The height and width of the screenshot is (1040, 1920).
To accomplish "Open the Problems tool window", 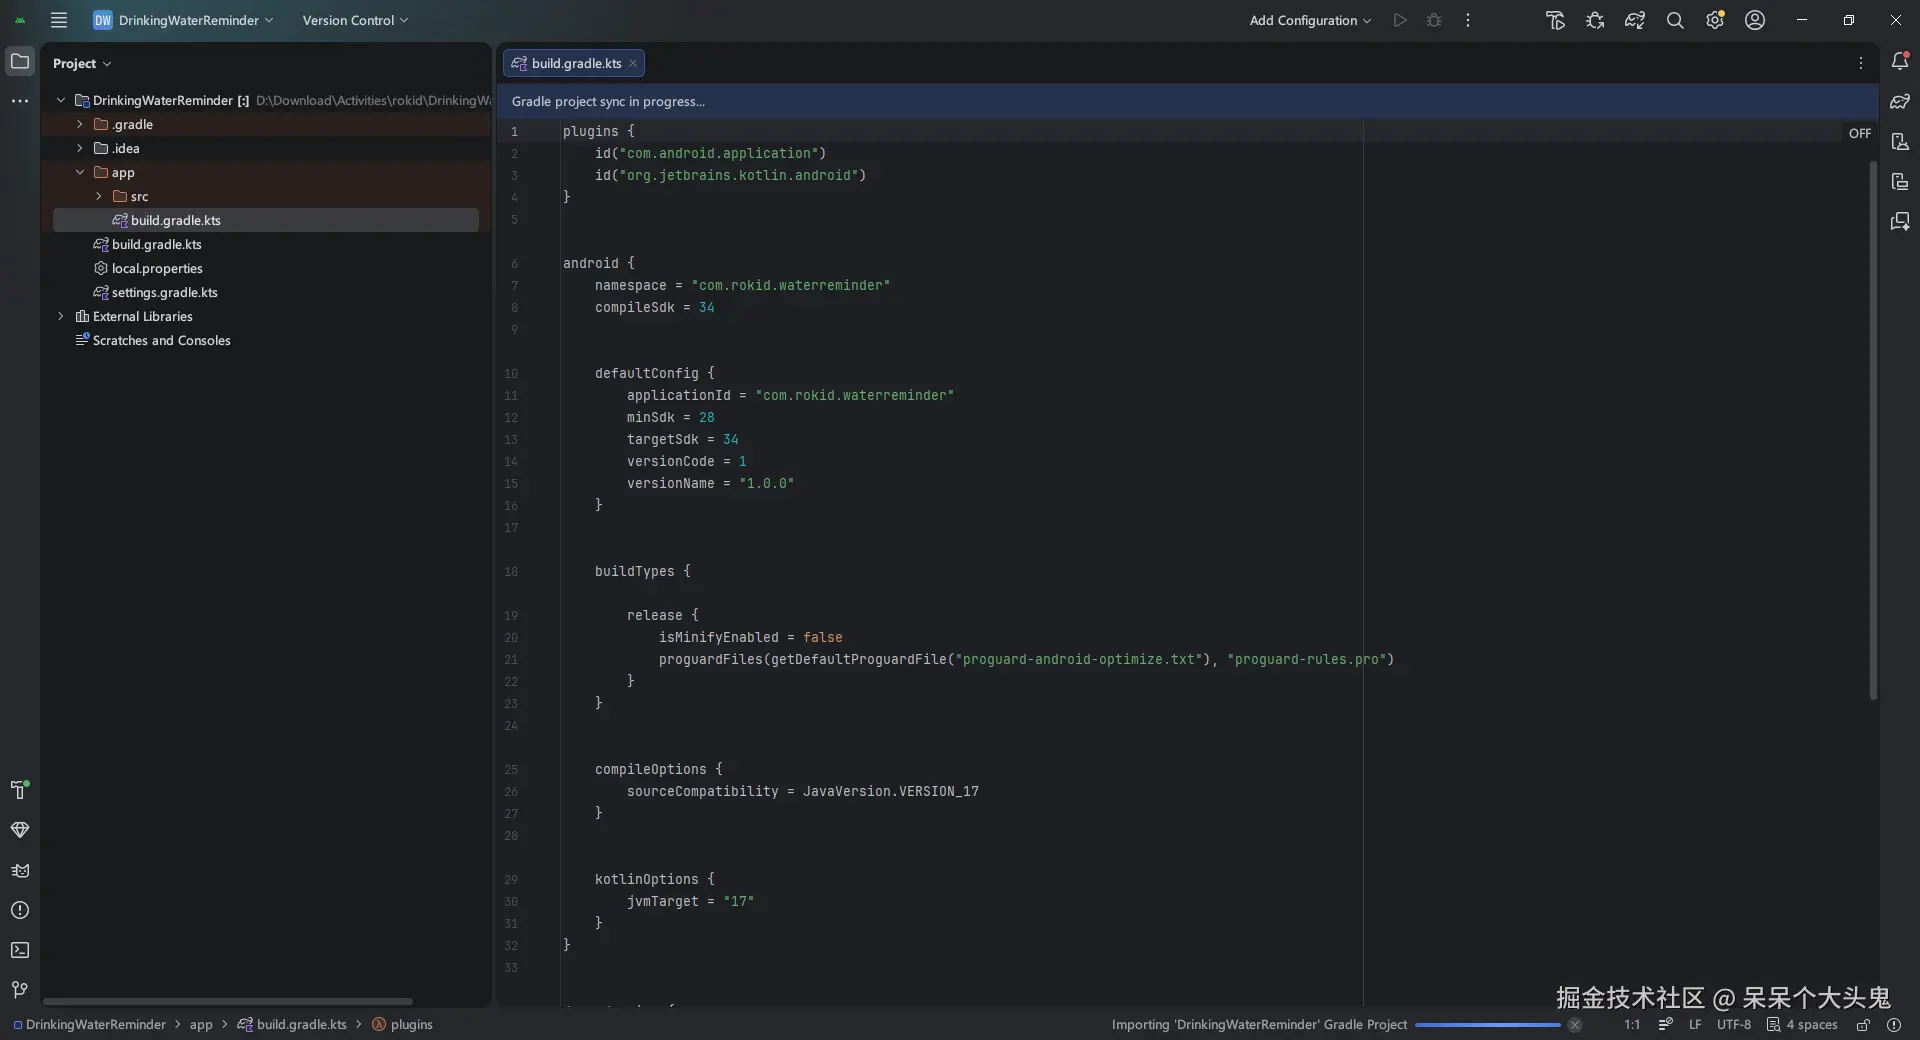I will (19, 910).
